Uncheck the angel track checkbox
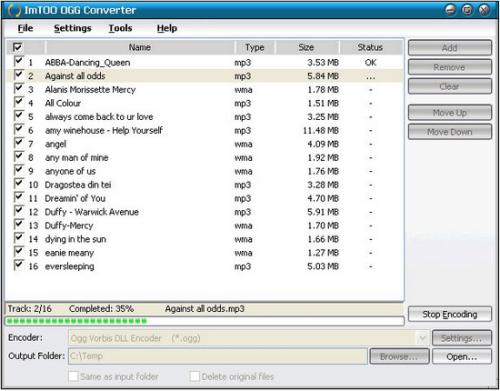The height and width of the screenshot is (391, 500). [x=18, y=143]
